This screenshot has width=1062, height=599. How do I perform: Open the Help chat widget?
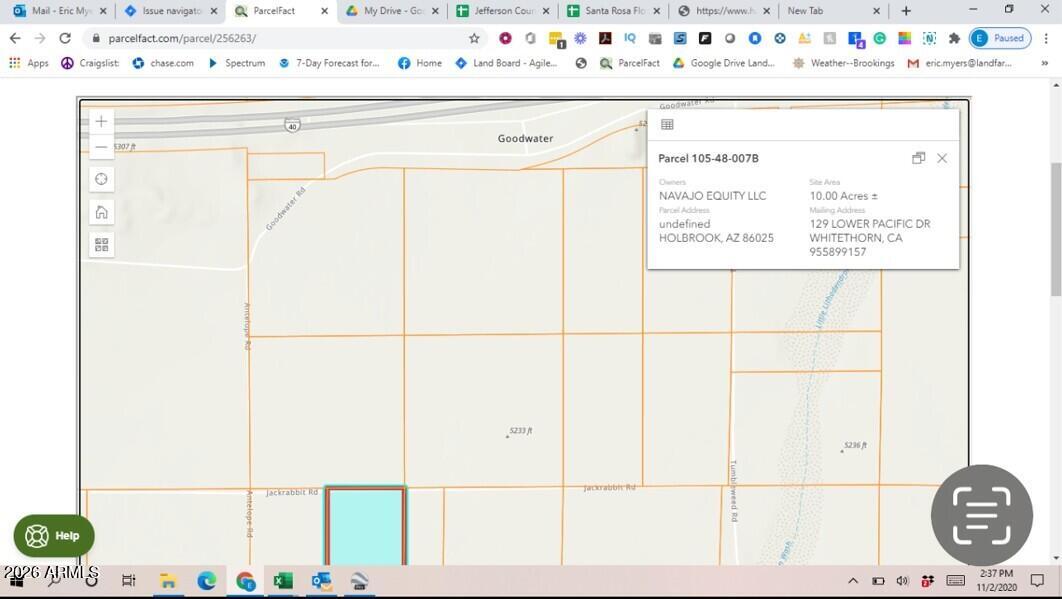(x=52, y=535)
